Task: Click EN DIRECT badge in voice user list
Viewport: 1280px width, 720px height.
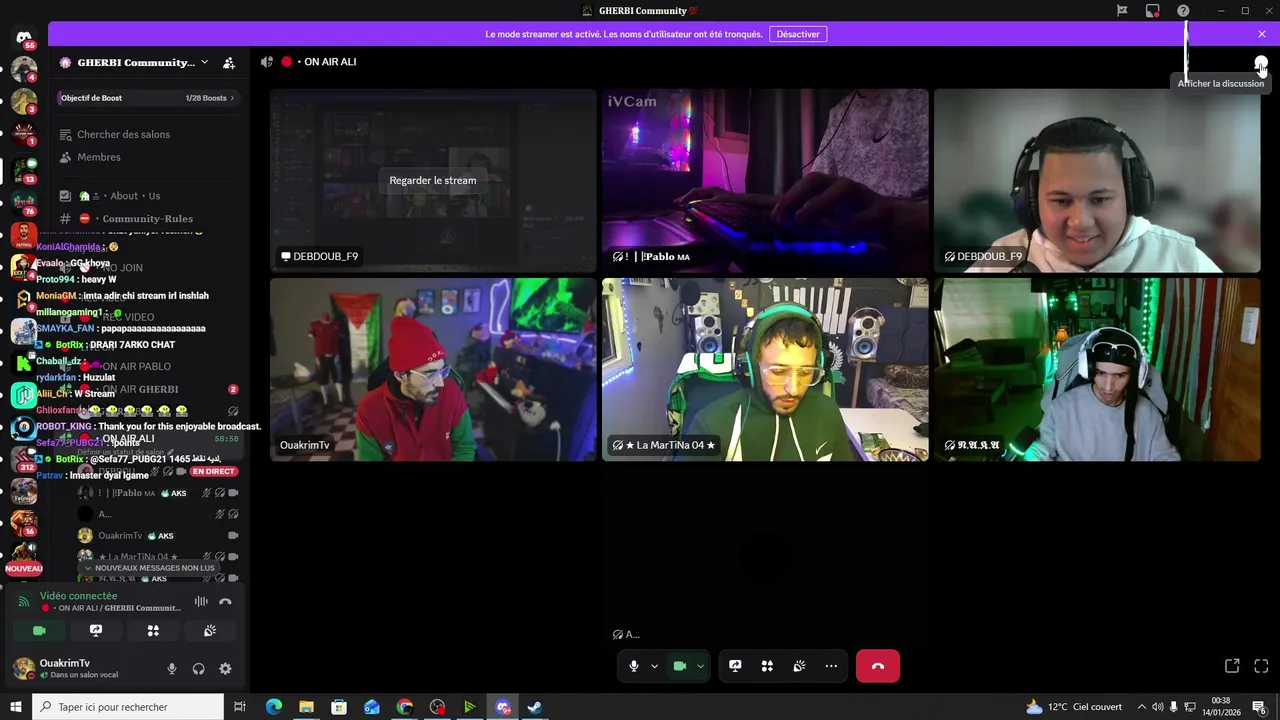Action: [x=214, y=471]
